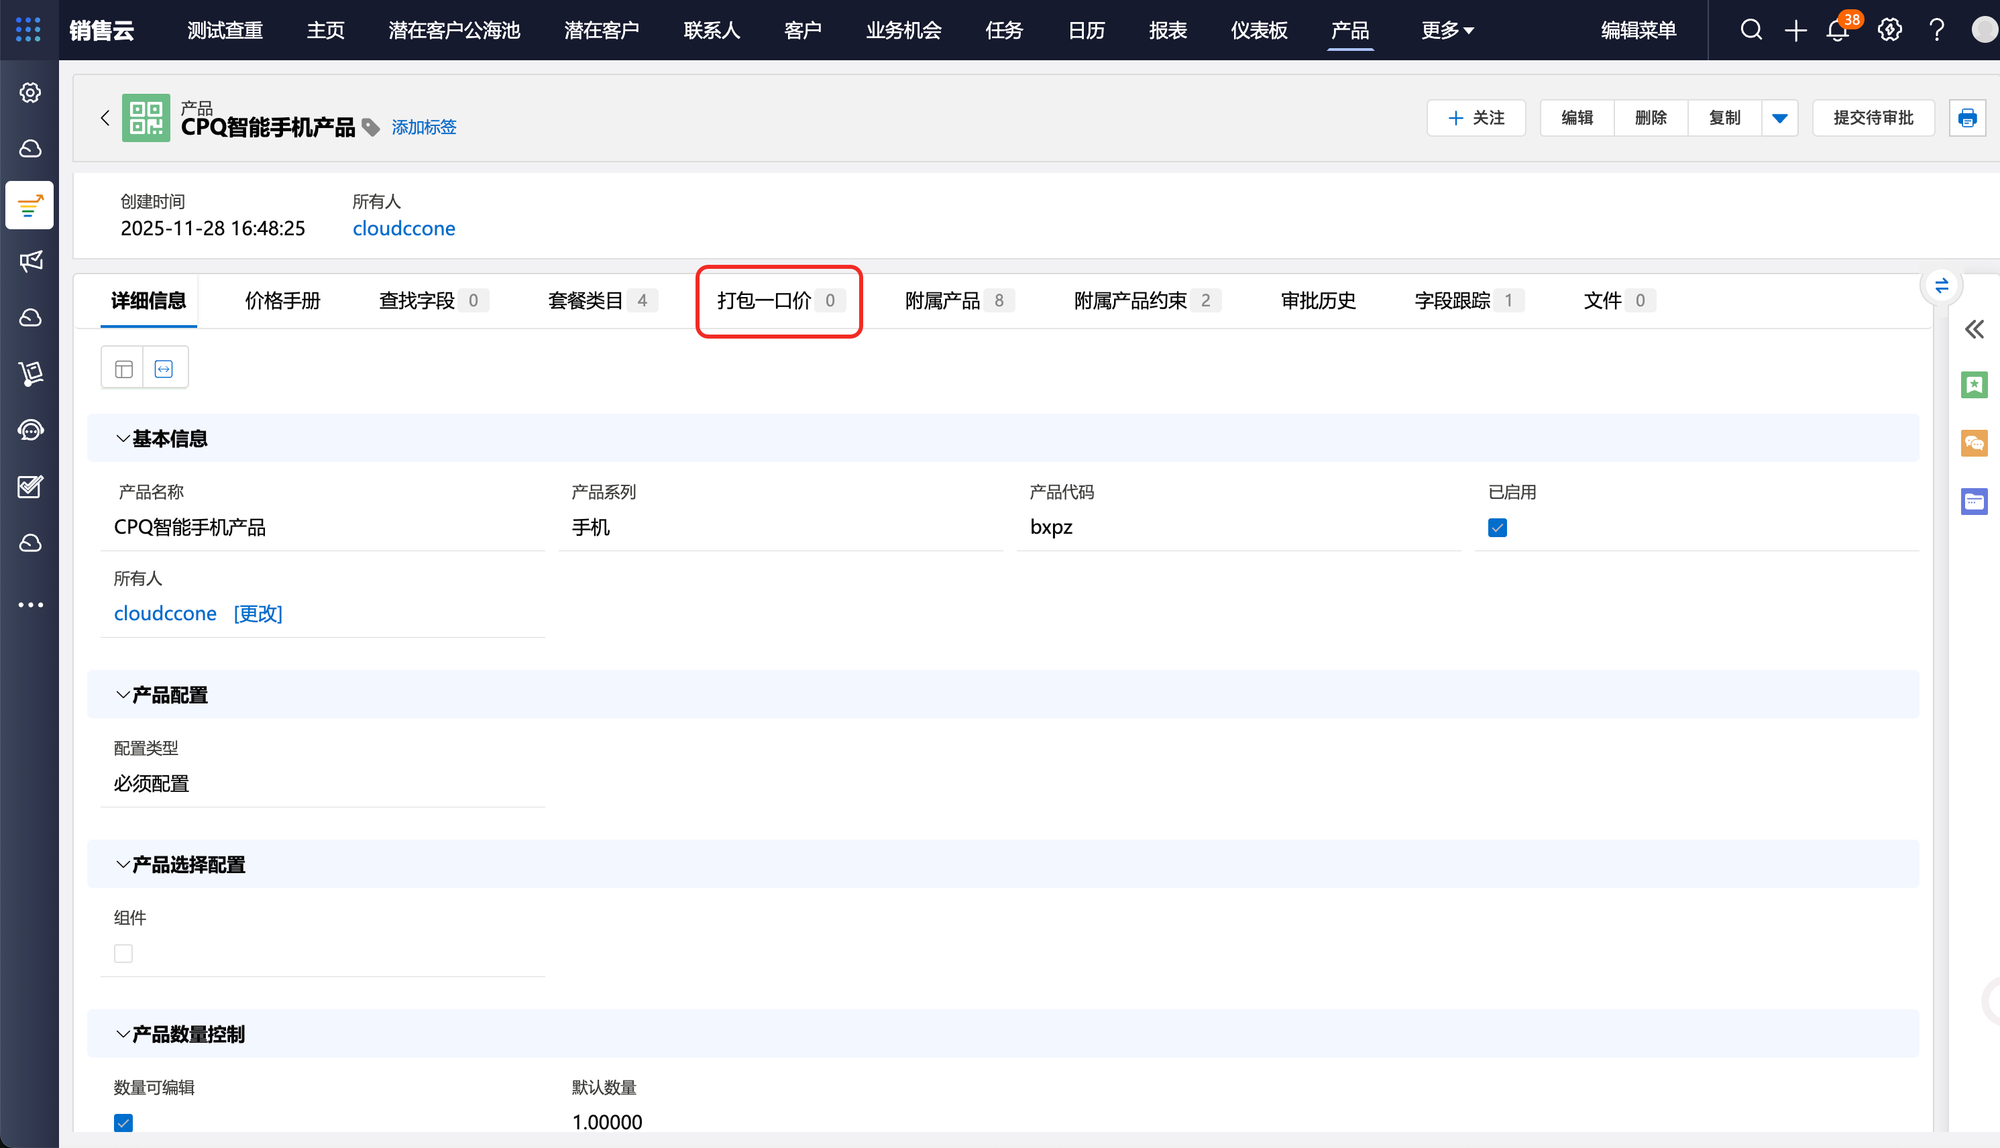The image size is (2000, 1148).
Task: Open the notifications bell icon
Action: 1837,30
